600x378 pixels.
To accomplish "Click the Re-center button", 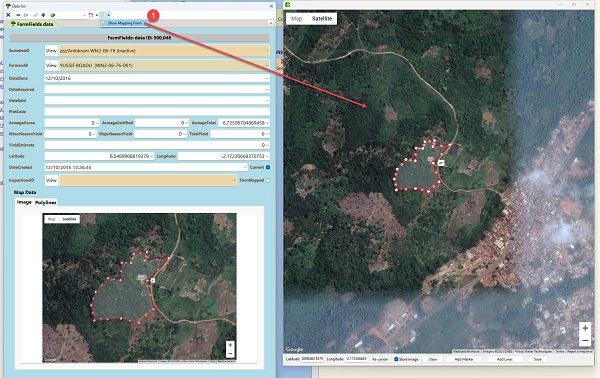I will coord(380,359).
